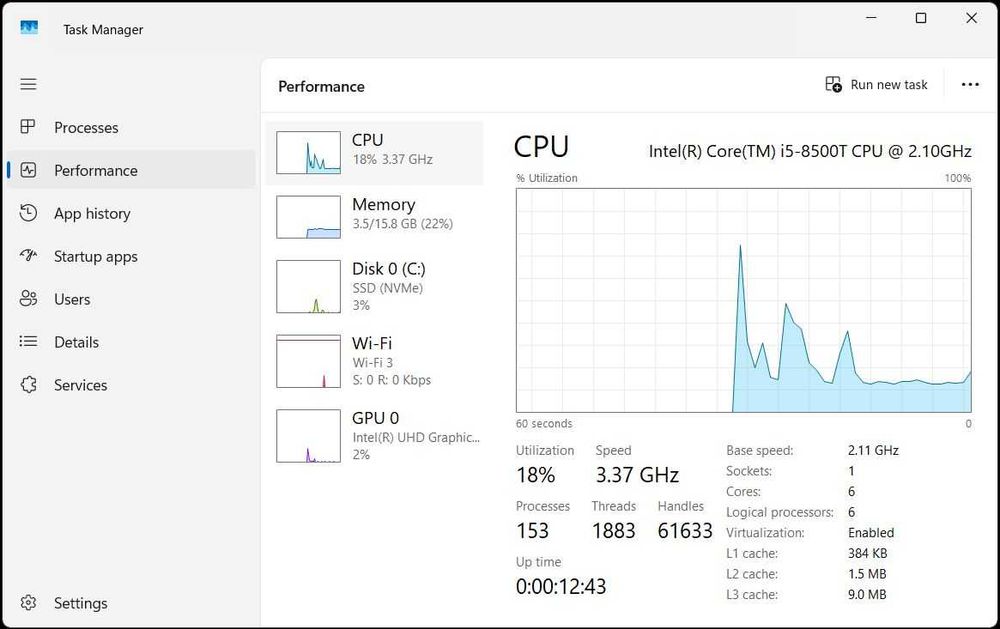
Task: Click the Services puzzle-gear icon
Action: pos(28,385)
